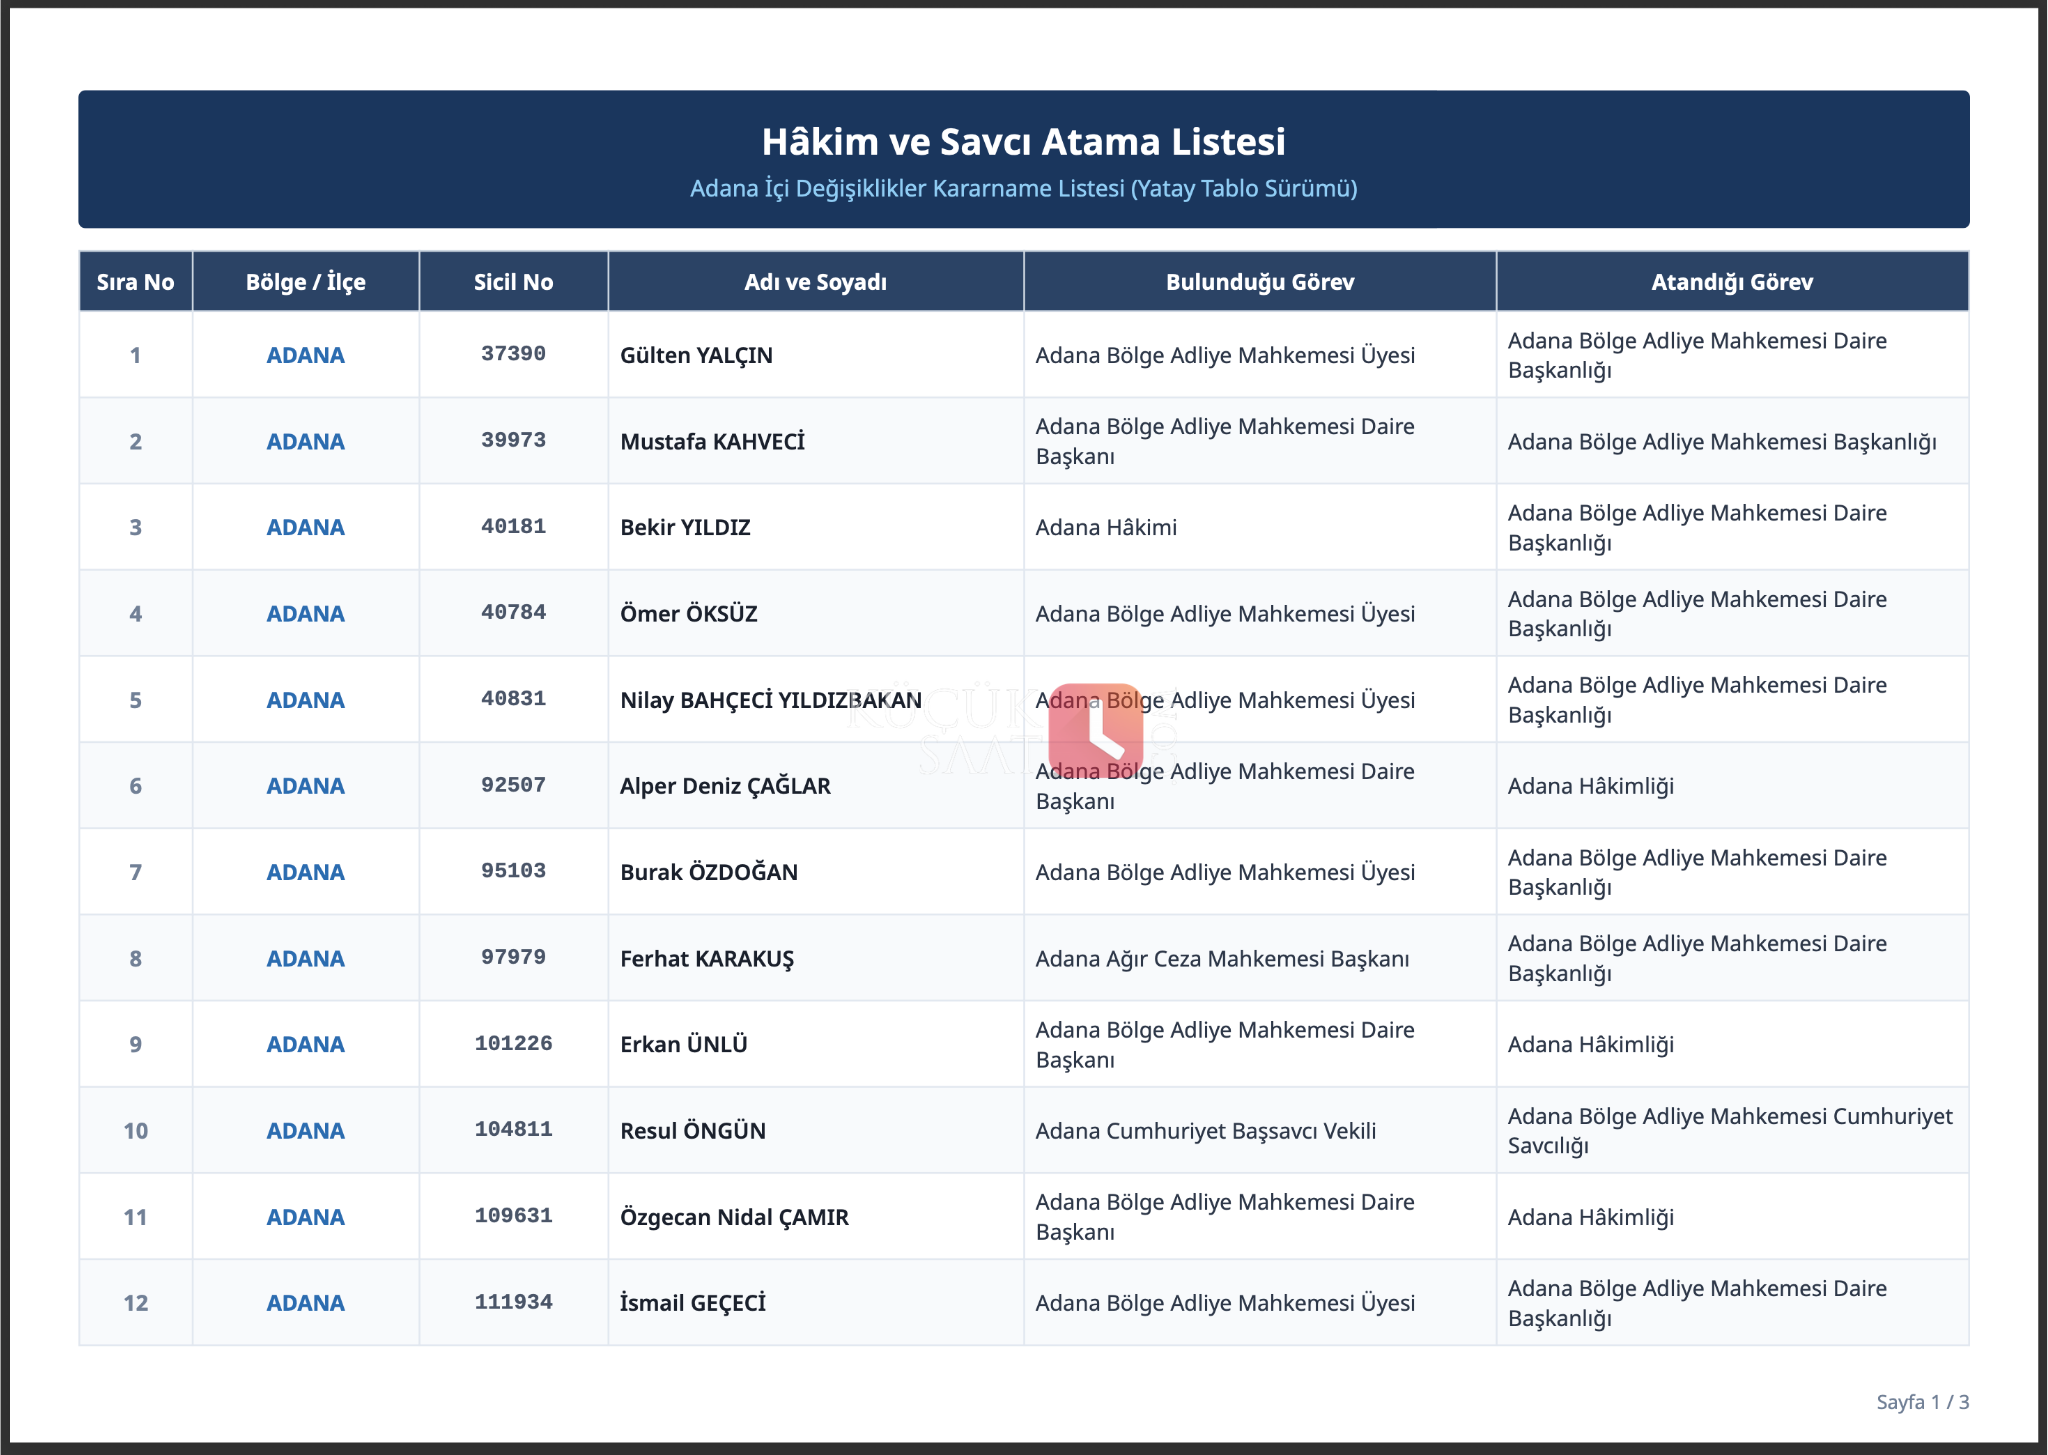Click the Sıra No column header
This screenshot has height=1455, width=2048.
136,282
